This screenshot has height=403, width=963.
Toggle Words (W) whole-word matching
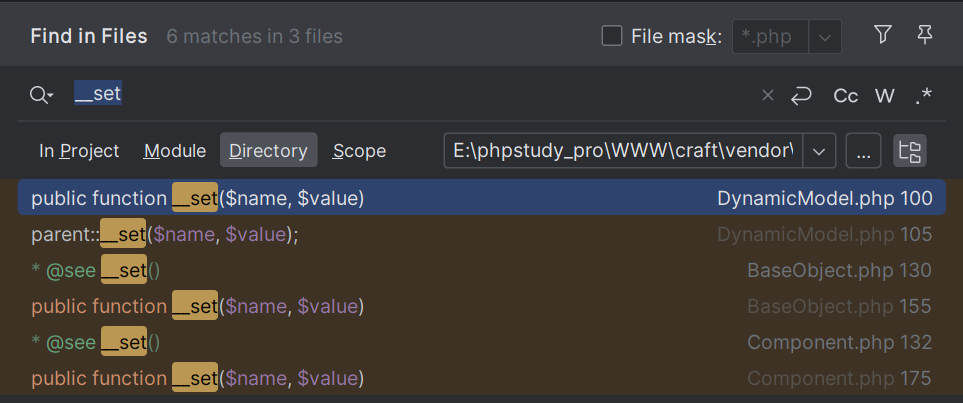pyautogui.click(x=885, y=96)
